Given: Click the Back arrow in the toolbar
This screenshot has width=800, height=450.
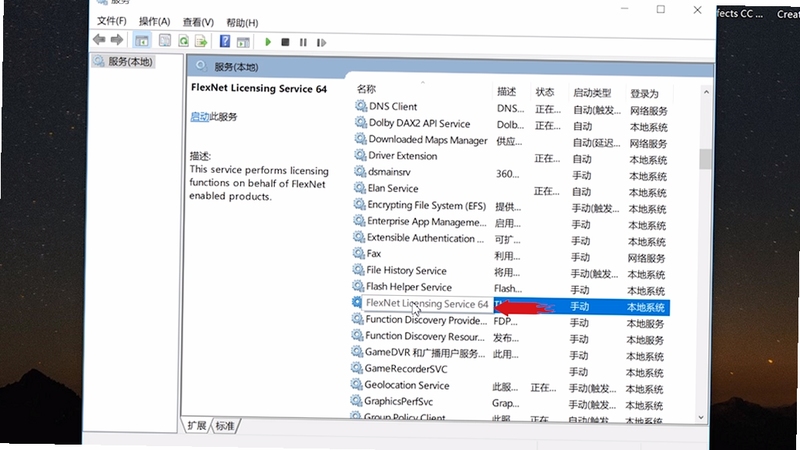Looking at the screenshot, I should [x=99, y=39].
